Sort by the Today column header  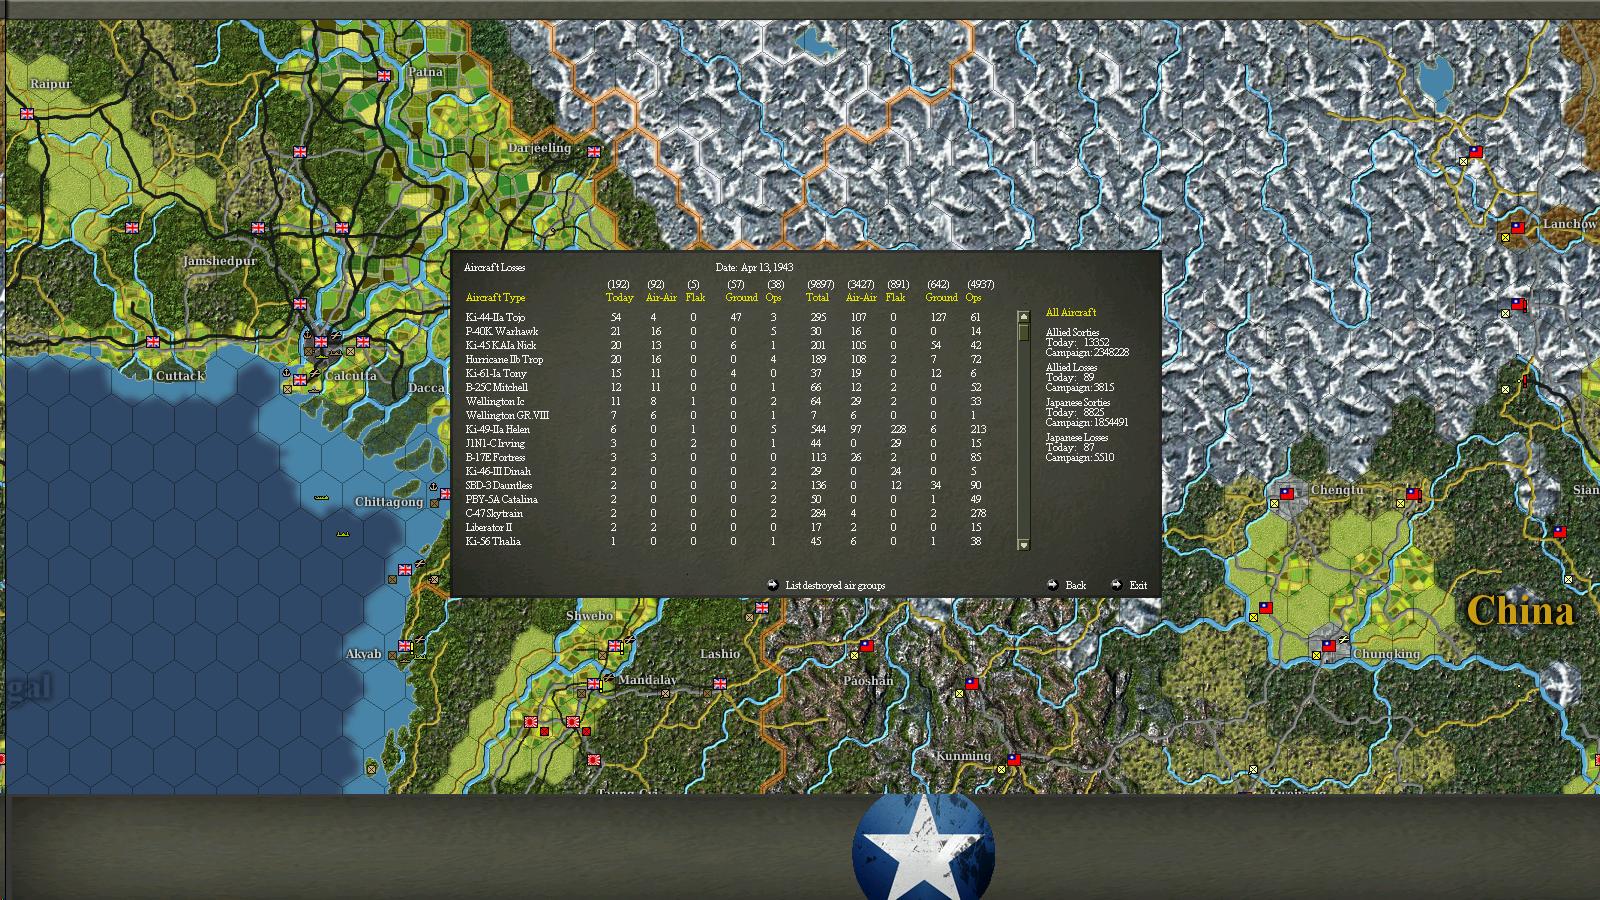point(620,298)
